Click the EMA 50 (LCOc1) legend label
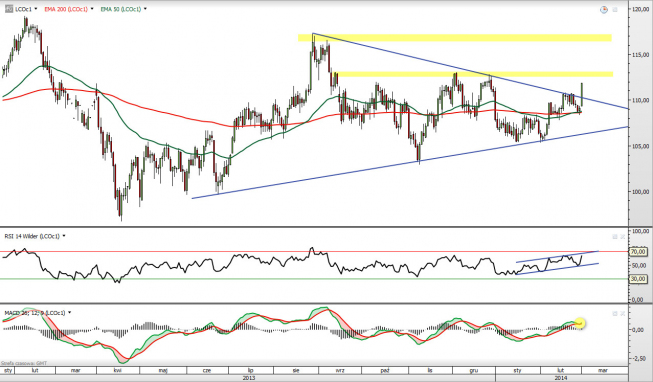 (120, 9)
